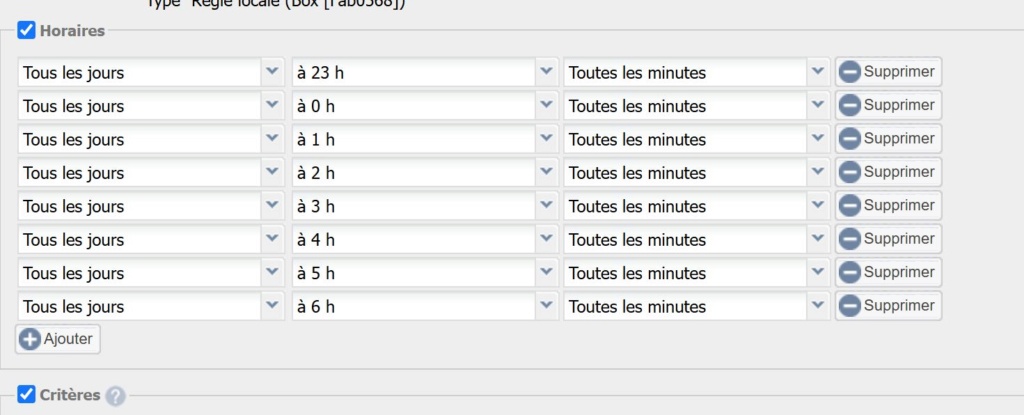Open the help question mark beside Critères
The width and height of the screenshot is (1024, 415).
pos(116,396)
